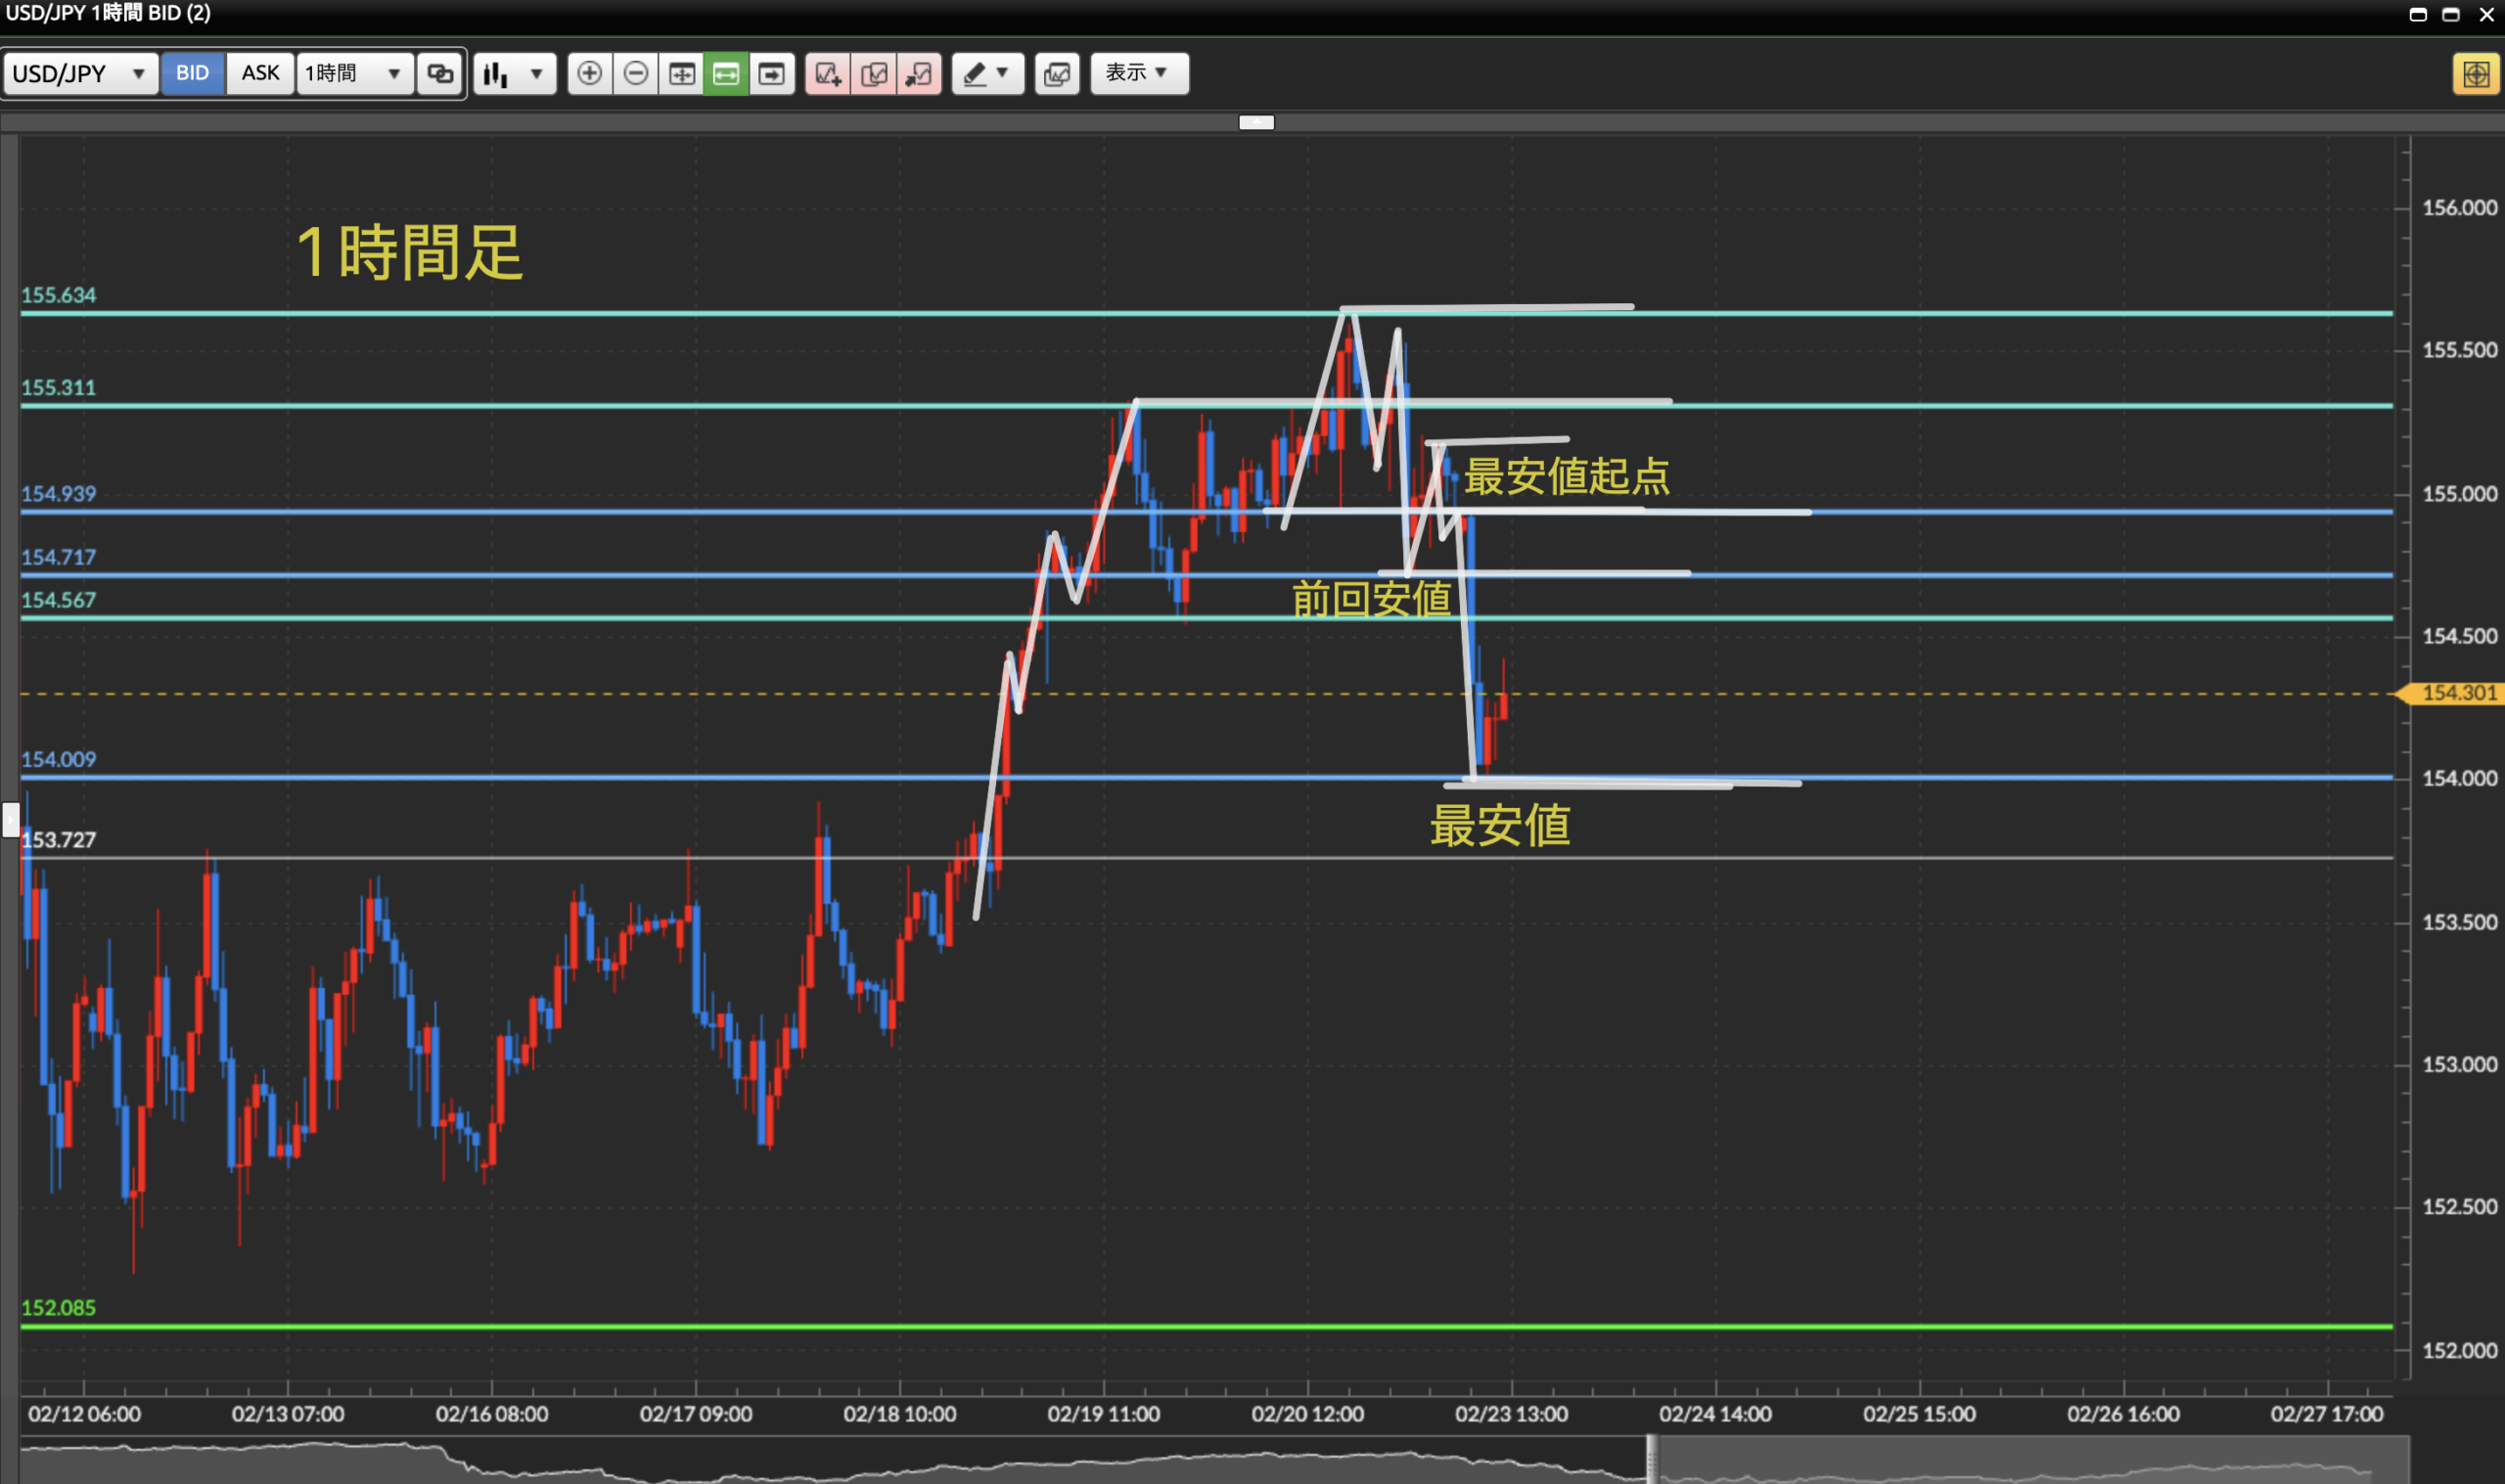This screenshot has height=1484, width=2505.
Task: Open the 1時間 timeframe dropdown
Action: [x=354, y=73]
